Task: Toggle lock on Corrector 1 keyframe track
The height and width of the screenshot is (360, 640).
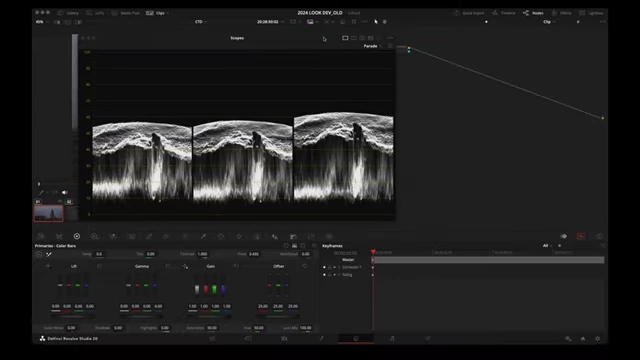Action: 329,267
